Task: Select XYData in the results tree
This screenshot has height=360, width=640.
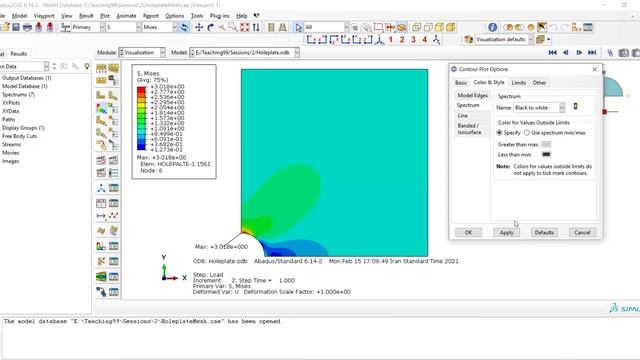Action: (11, 111)
